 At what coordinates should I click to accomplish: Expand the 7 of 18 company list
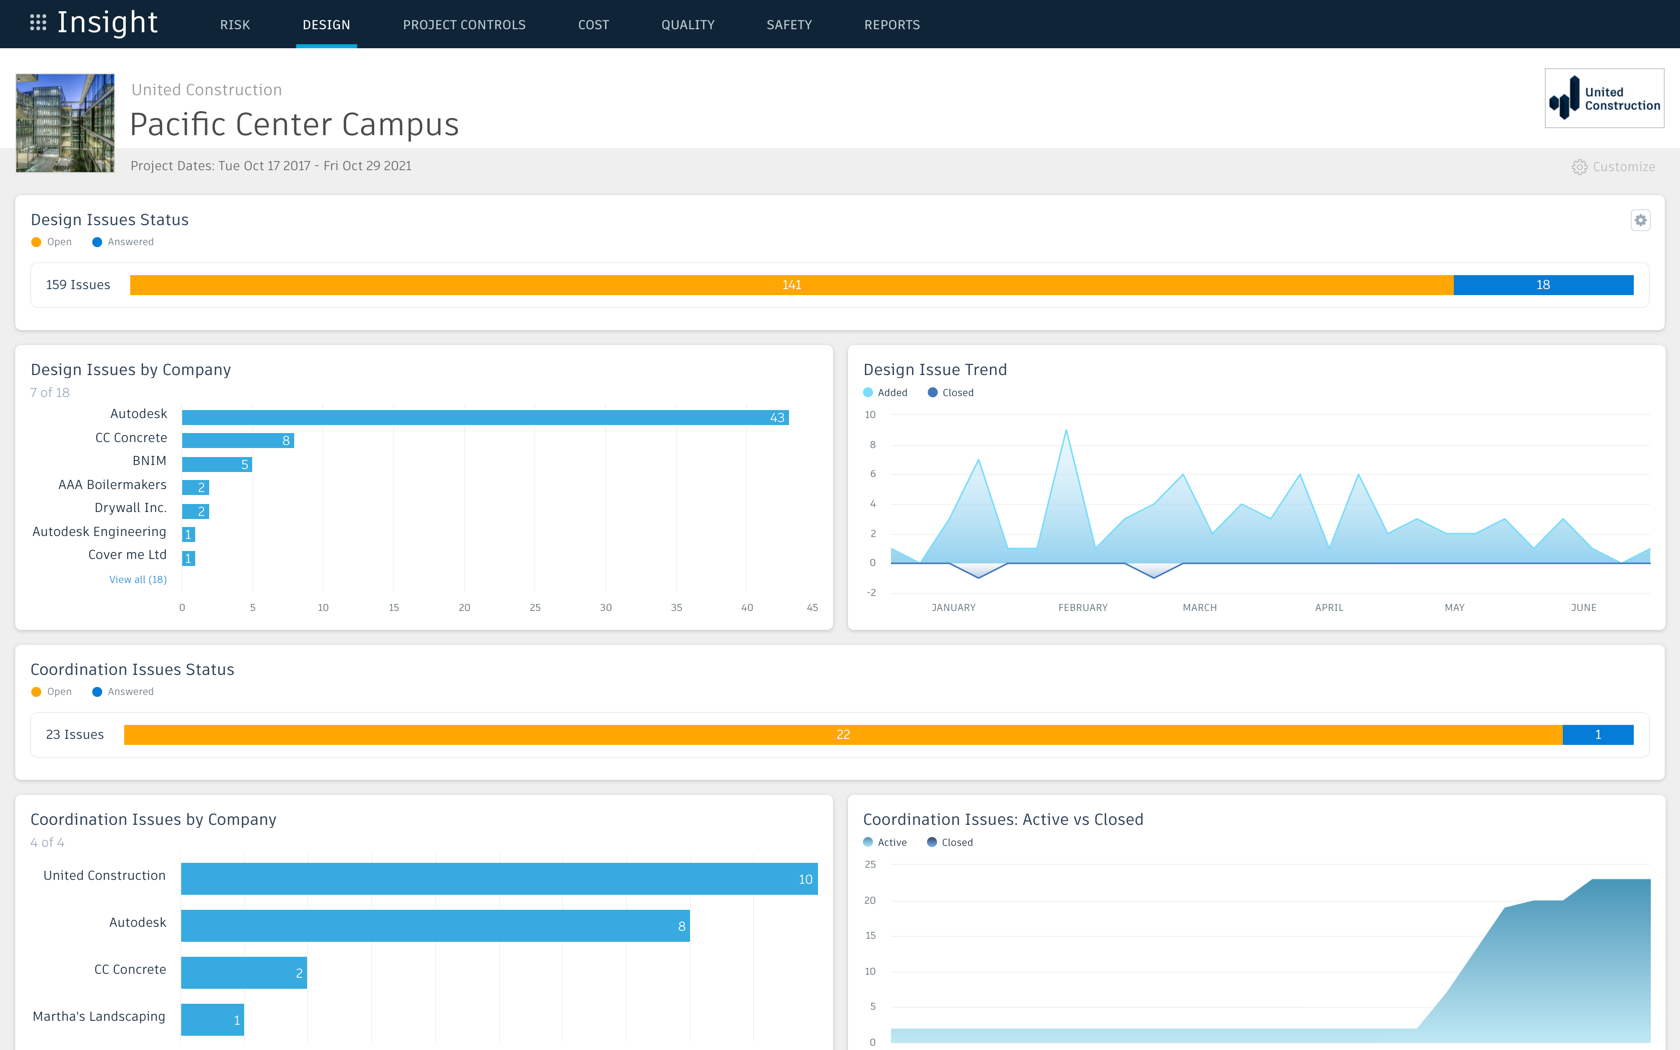click(x=50, y=392)
